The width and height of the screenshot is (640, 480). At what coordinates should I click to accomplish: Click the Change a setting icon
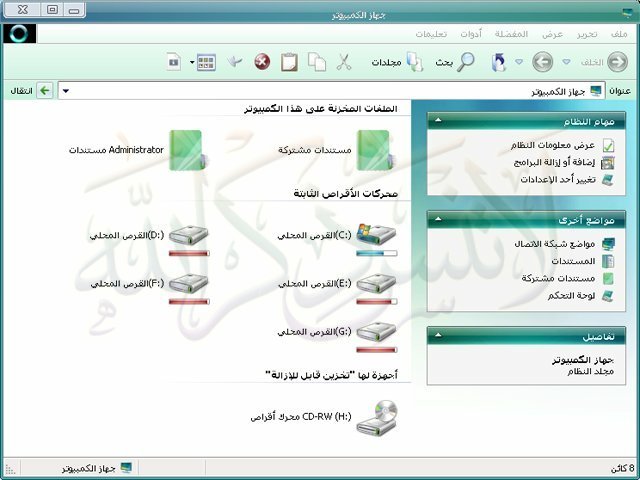(608, 180)
